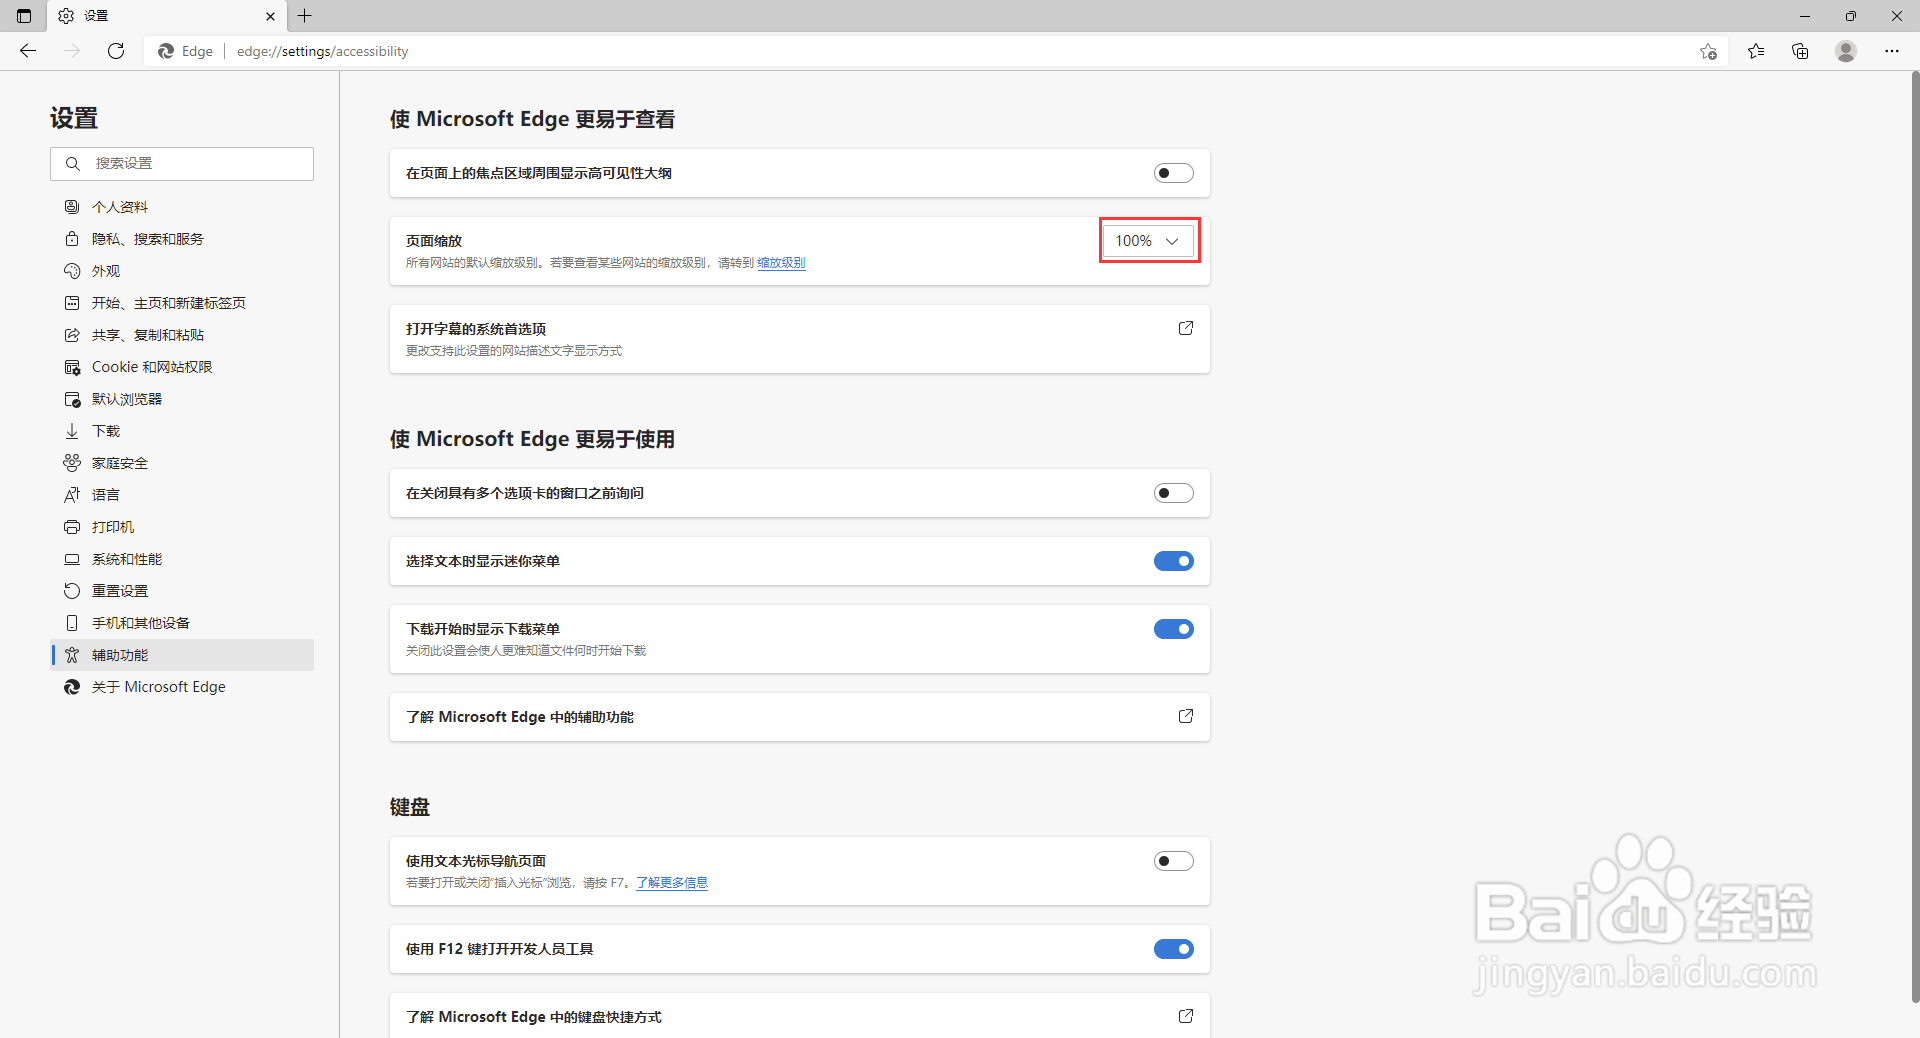Click the 重置设置 reset icon
The width and height of the screenshot is (1920, 1038).
point(72,591)
